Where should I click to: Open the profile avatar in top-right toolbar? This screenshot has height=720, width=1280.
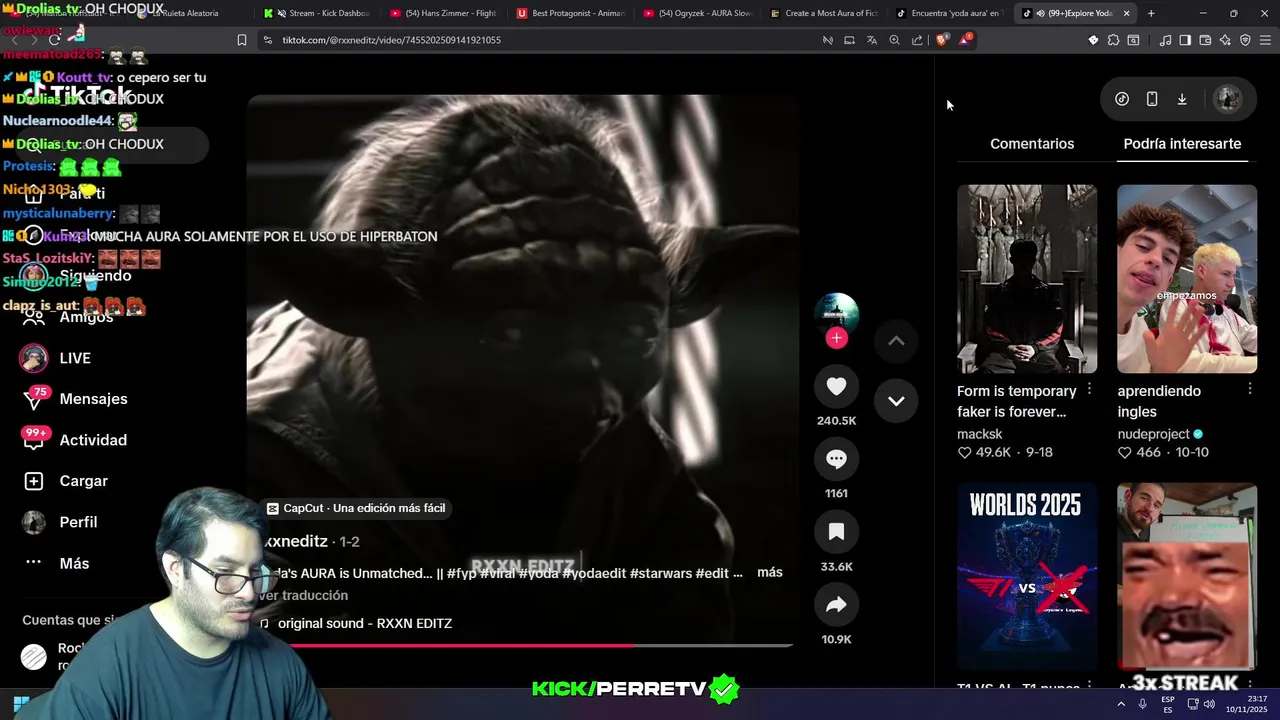[1227, 99]
